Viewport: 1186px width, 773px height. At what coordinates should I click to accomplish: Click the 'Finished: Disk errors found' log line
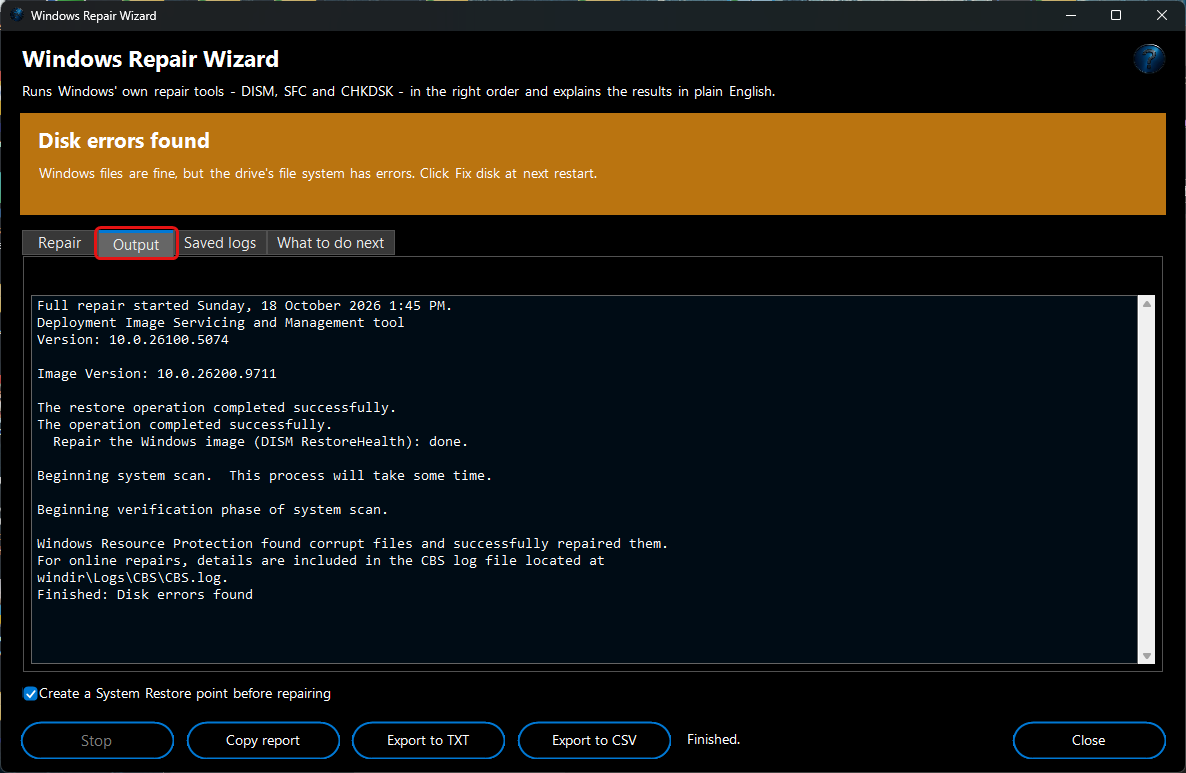pos(145,594)
